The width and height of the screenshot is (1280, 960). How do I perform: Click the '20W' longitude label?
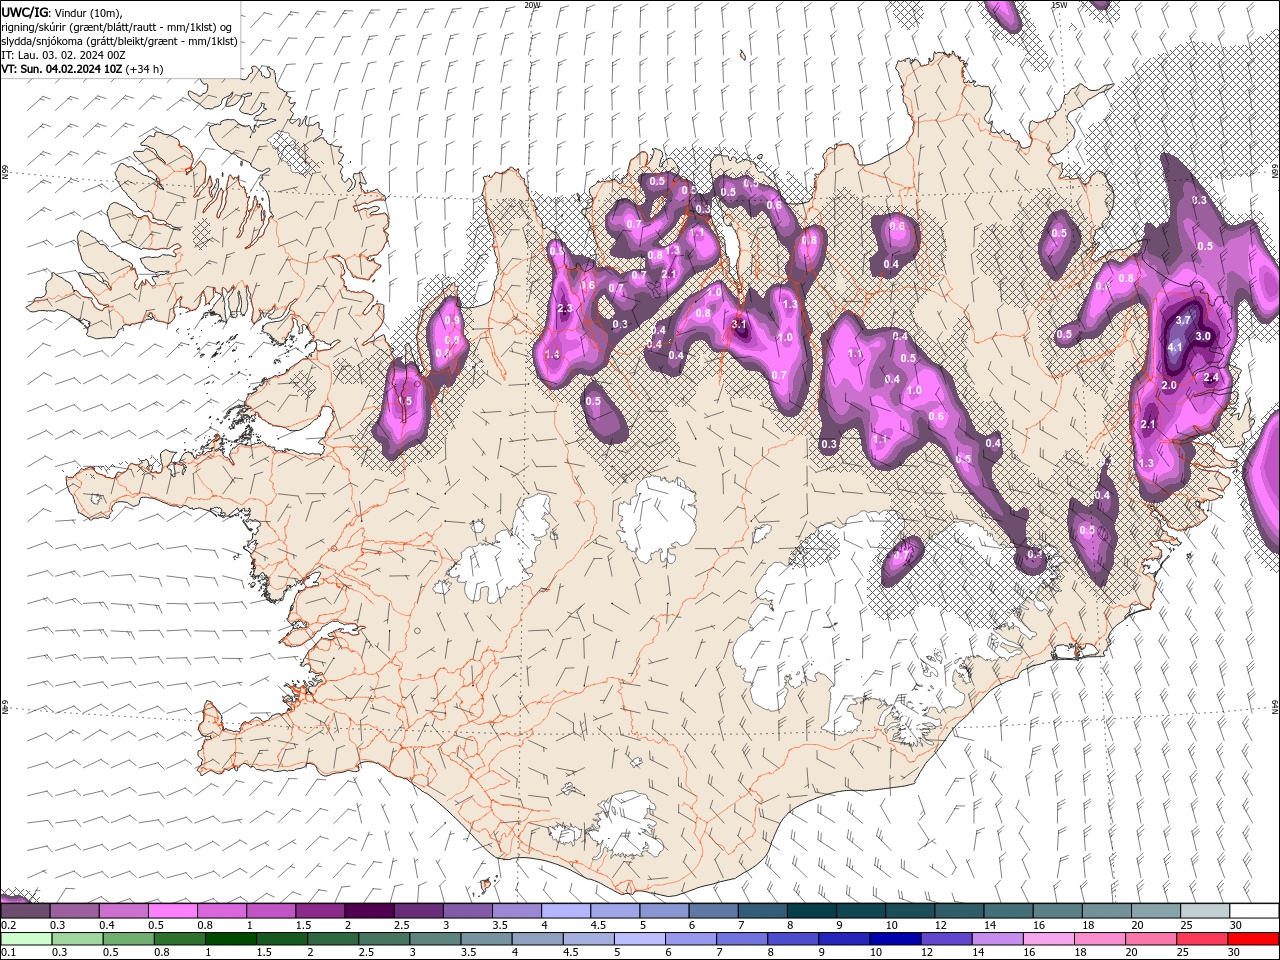click(532, 5)
